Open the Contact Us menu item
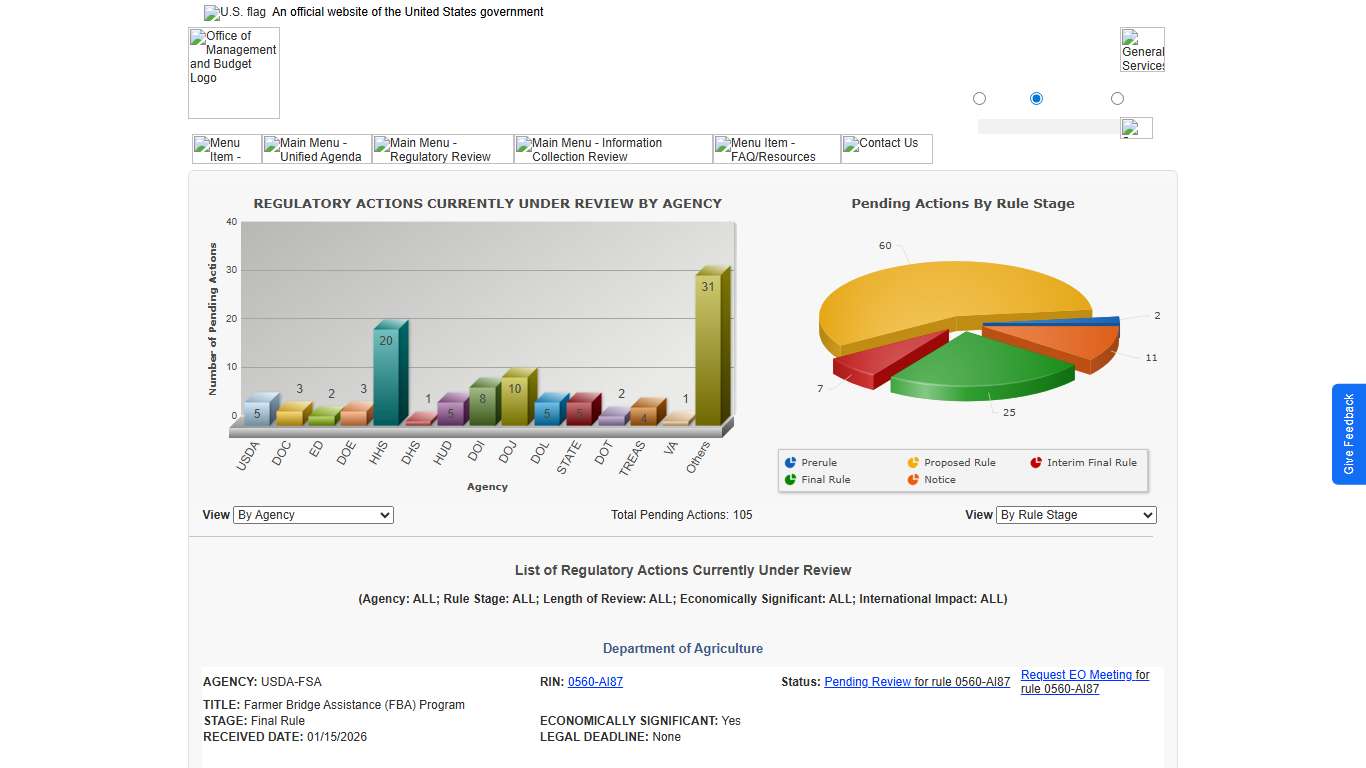 [886, 148]
